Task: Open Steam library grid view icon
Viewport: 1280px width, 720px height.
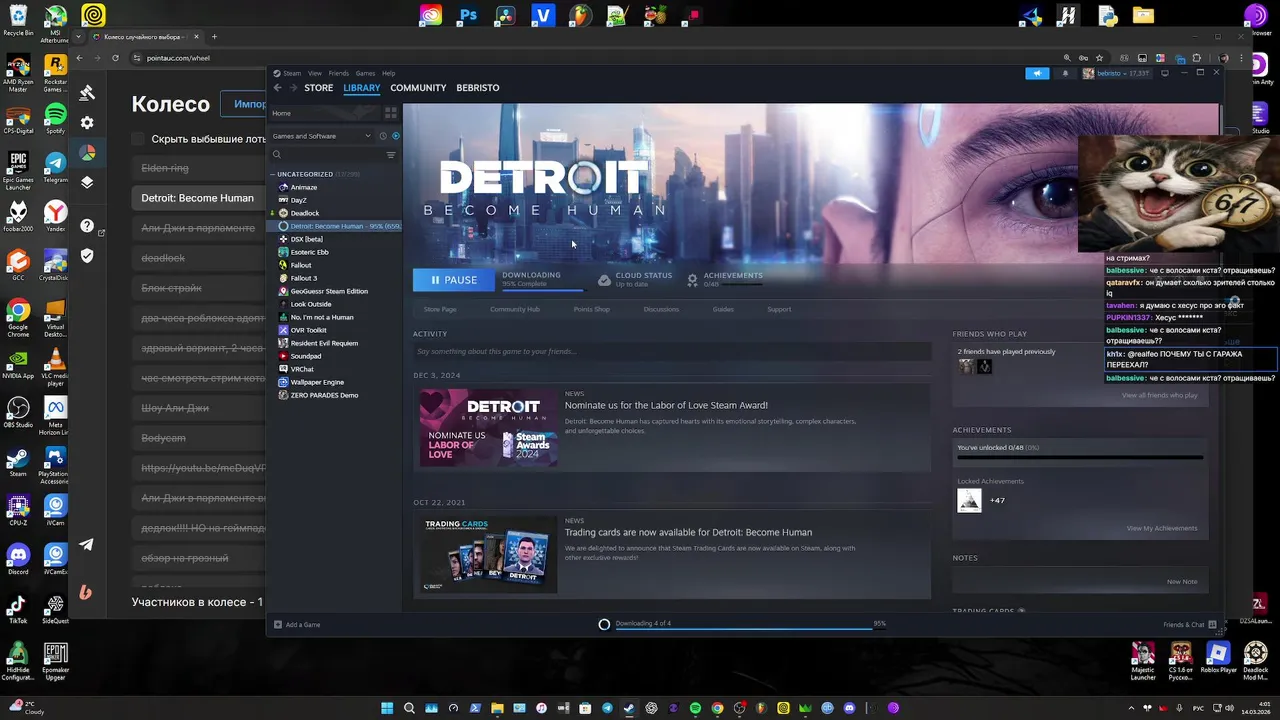Action: point(391,113)
